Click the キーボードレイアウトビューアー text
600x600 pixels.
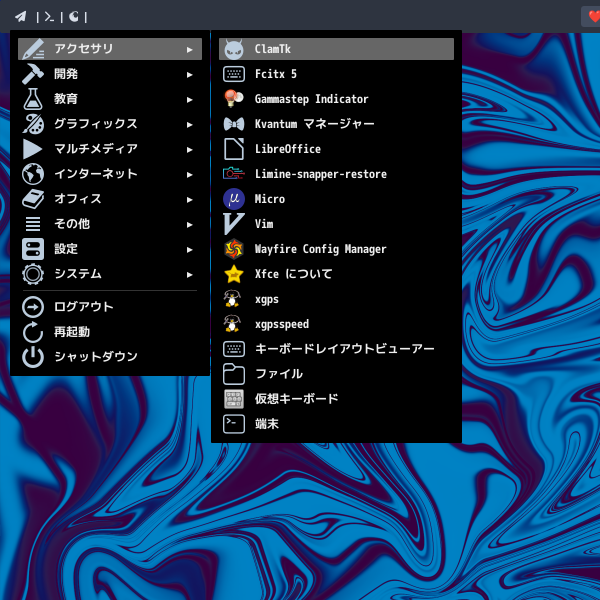point(345,349)
